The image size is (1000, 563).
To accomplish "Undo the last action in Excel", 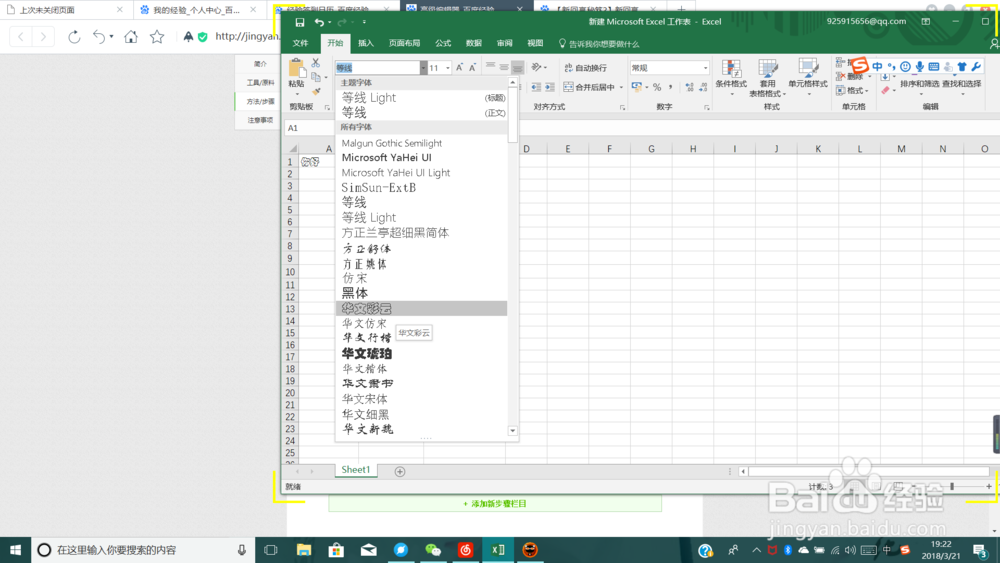I will [x=319, y=22].
